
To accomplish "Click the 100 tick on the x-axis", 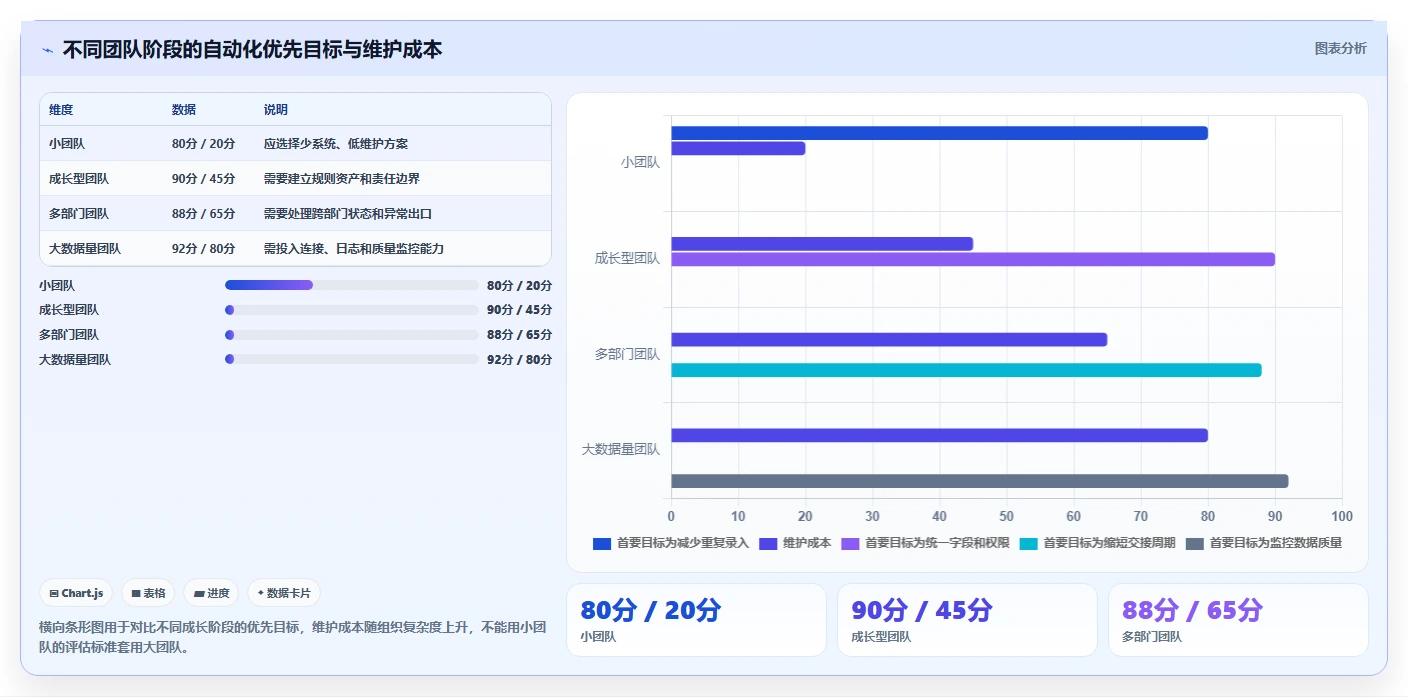I will point(1342,516).
